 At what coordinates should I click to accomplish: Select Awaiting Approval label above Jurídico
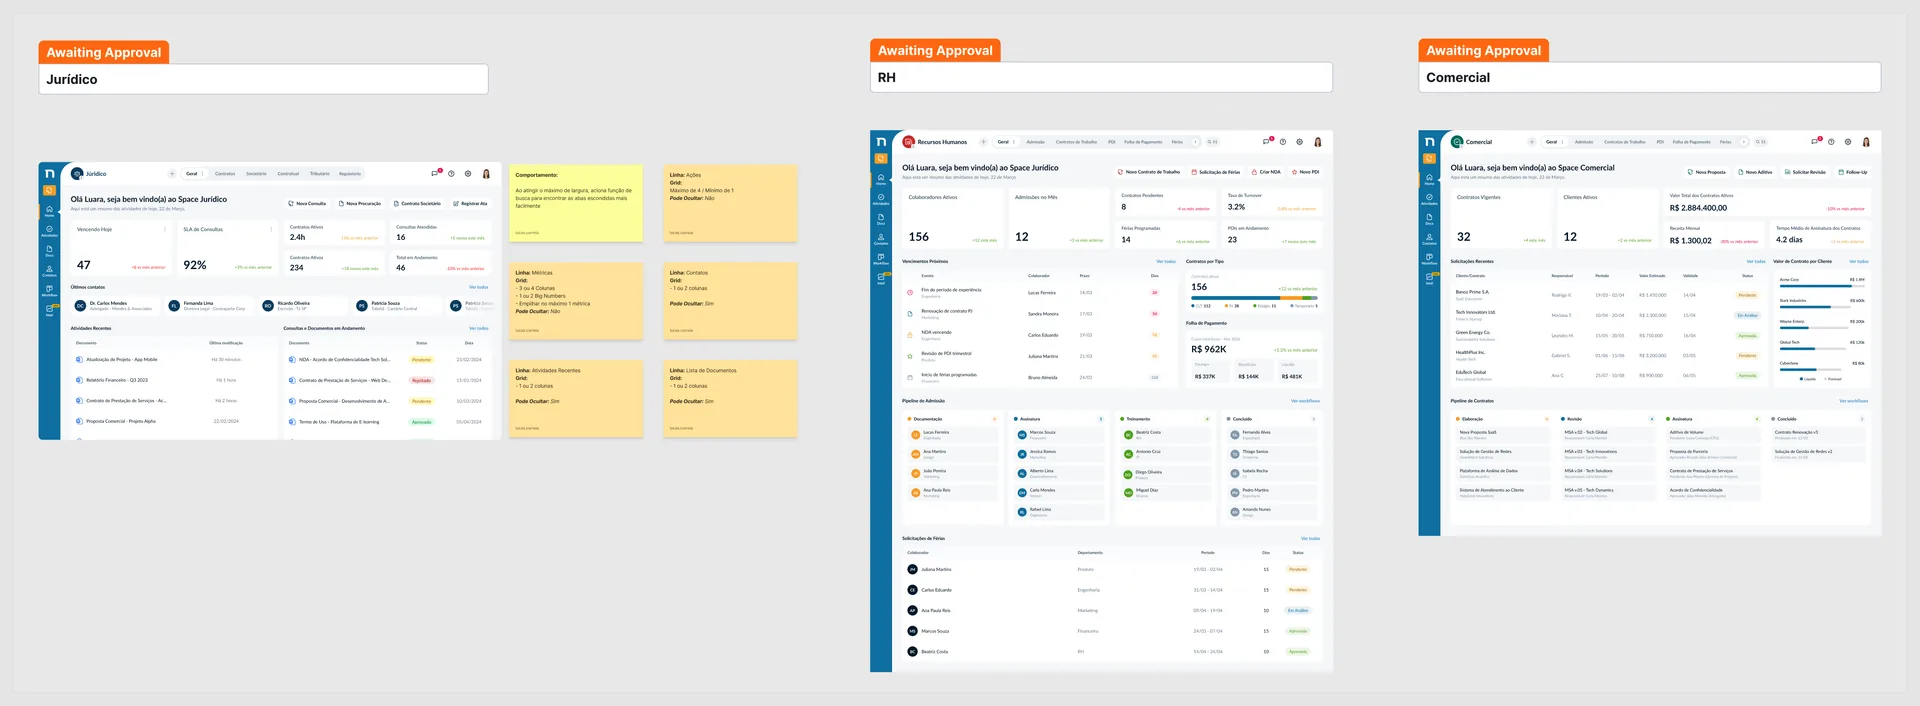click(104, 52)
